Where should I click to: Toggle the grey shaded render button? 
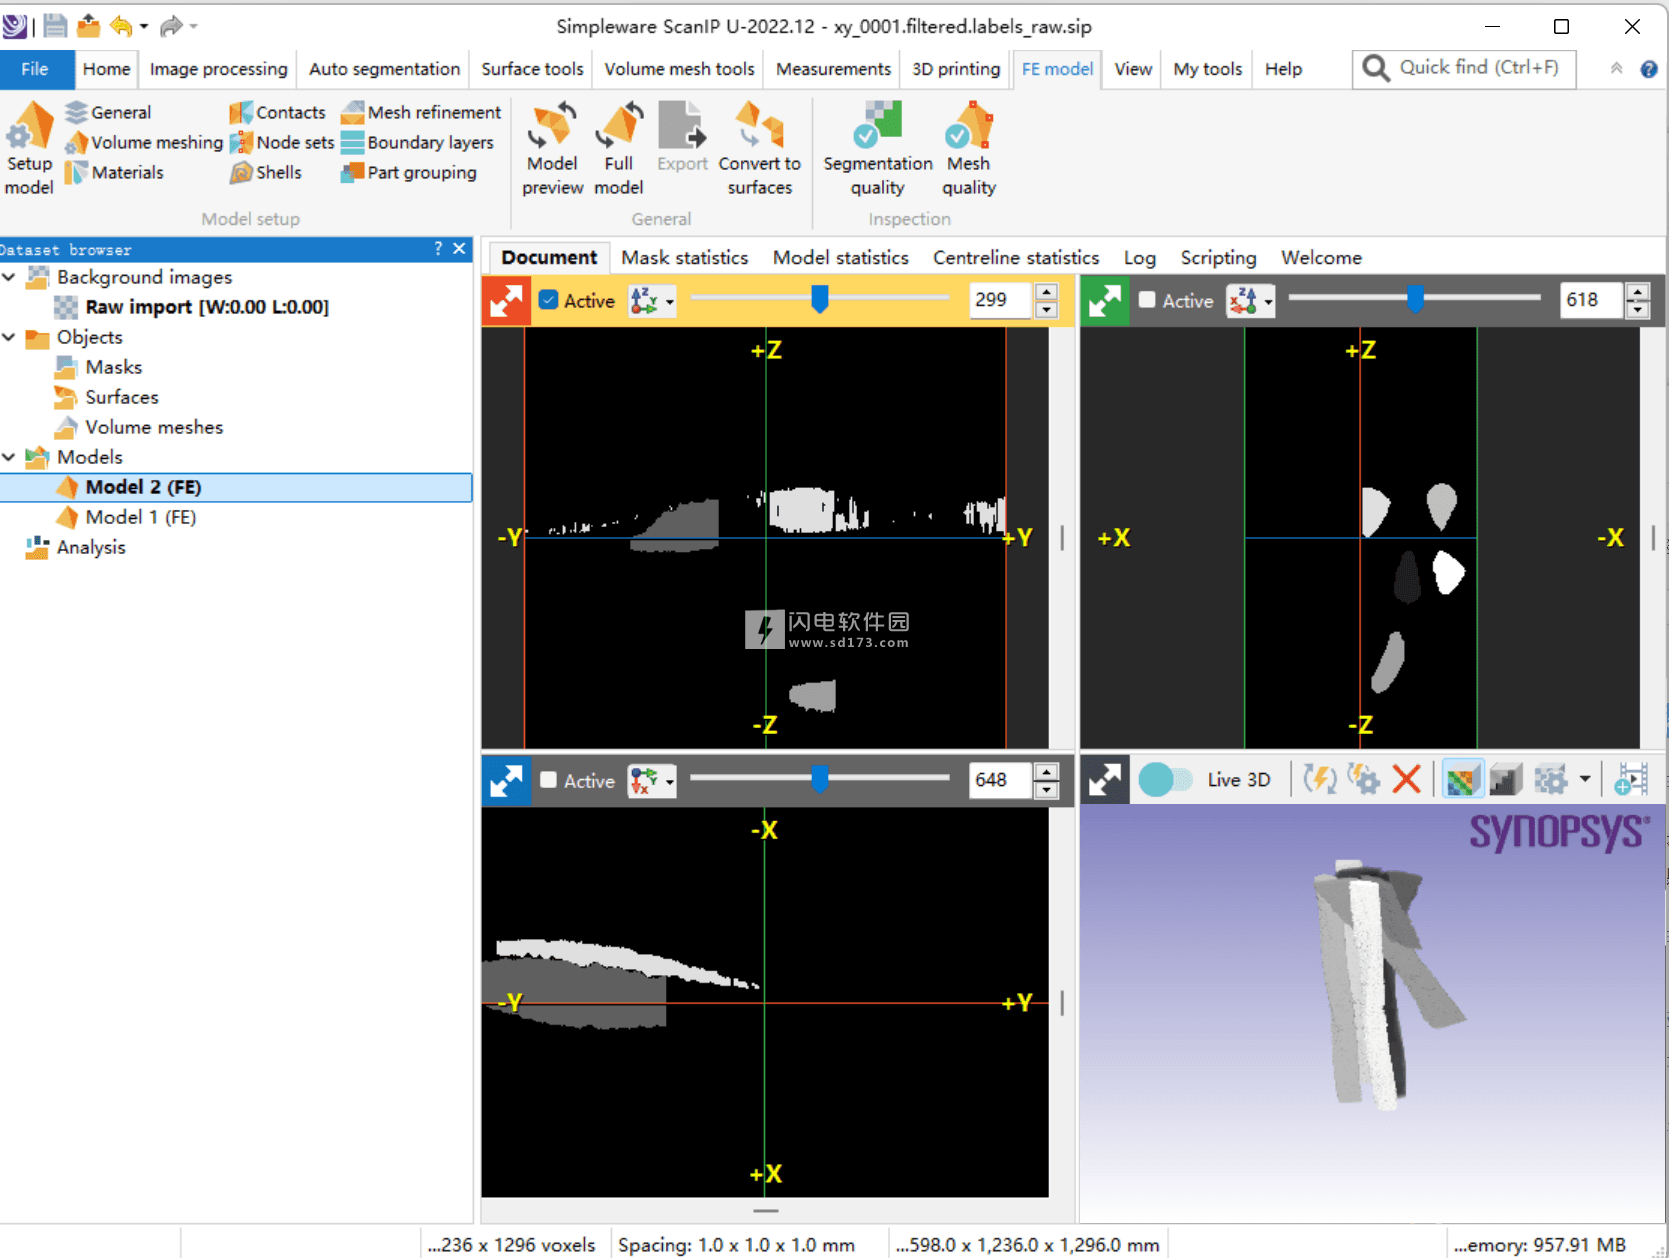coord(1505,779)
